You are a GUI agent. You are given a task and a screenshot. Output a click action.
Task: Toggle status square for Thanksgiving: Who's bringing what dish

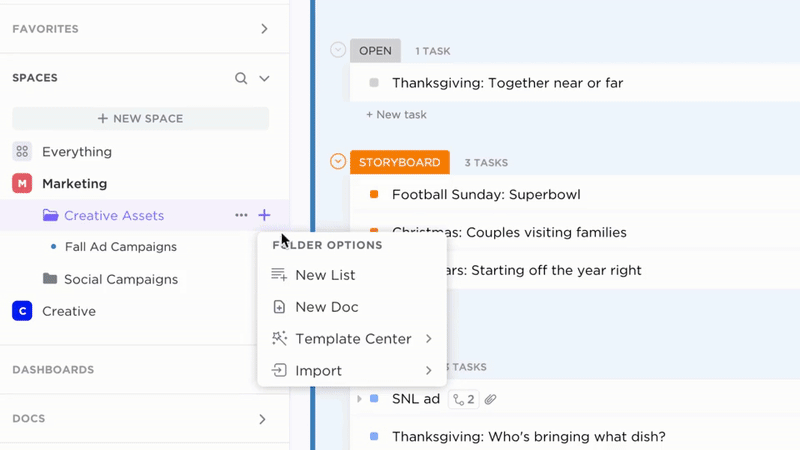point(374,437)
